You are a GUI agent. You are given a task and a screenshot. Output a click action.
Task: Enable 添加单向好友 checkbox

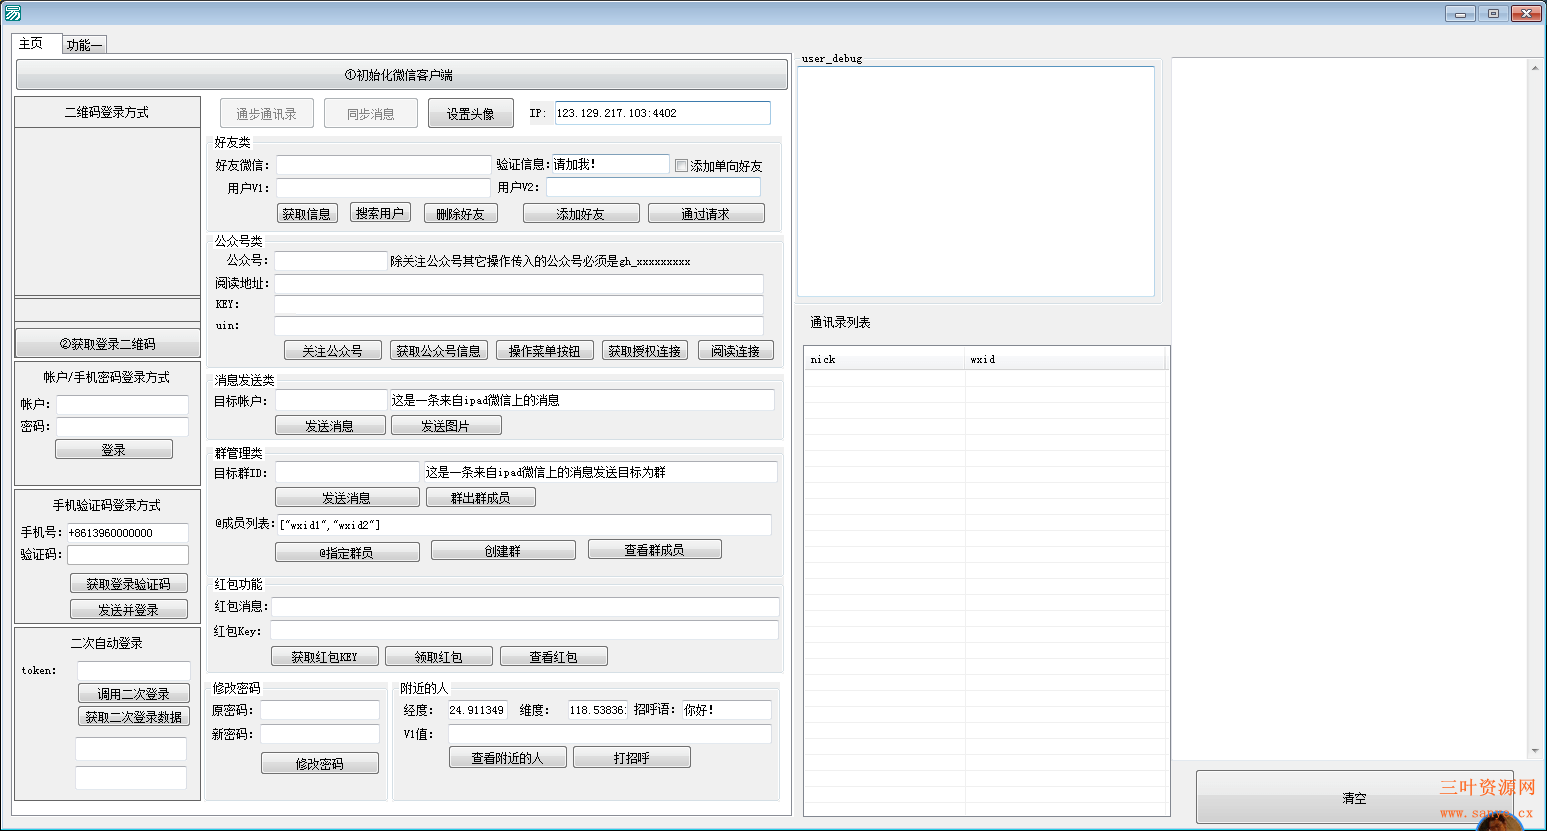tap(682, 166)
